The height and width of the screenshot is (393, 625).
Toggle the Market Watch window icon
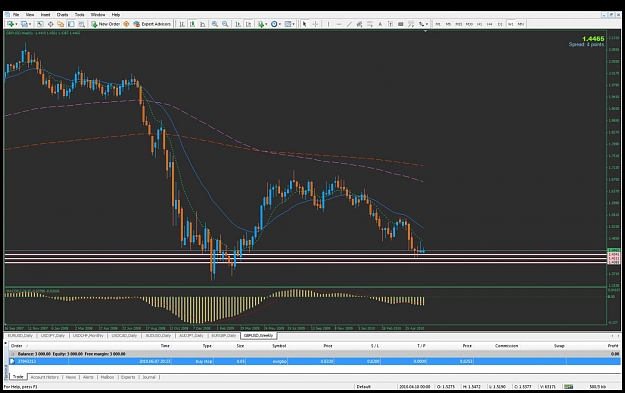[40, 24]
